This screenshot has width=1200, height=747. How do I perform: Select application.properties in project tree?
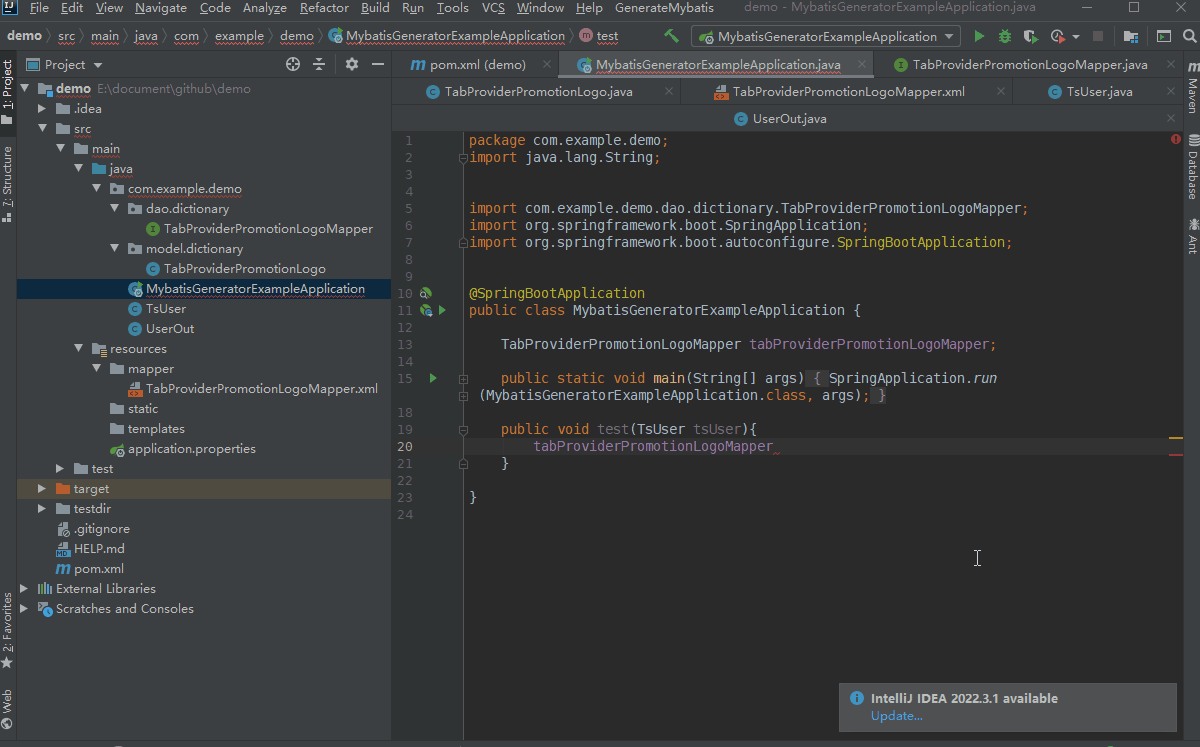coord(192,449)
